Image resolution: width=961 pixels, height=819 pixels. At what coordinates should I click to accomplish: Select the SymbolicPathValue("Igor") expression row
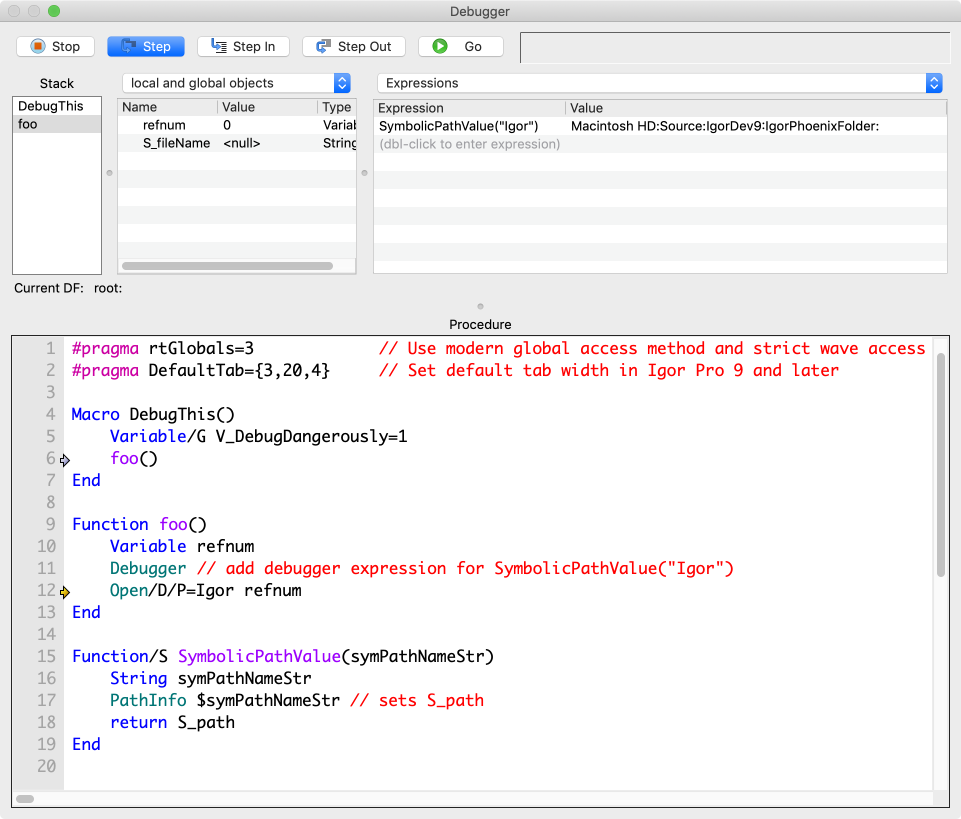(x=660, y=126)
